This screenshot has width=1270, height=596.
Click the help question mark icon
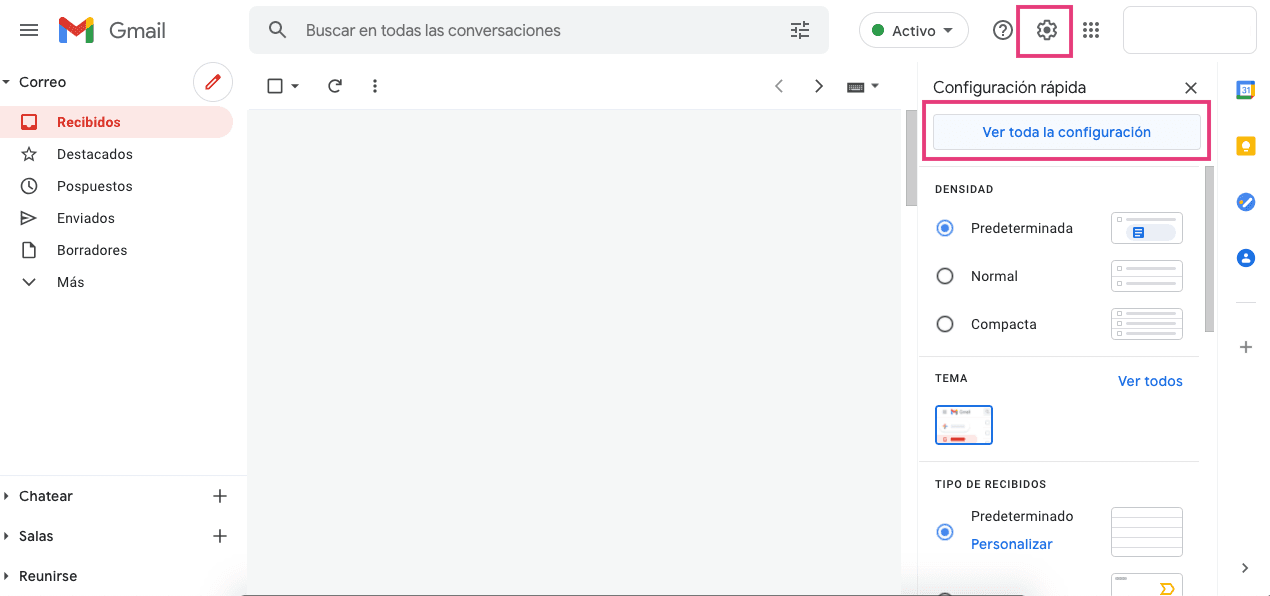point(1002,31)
